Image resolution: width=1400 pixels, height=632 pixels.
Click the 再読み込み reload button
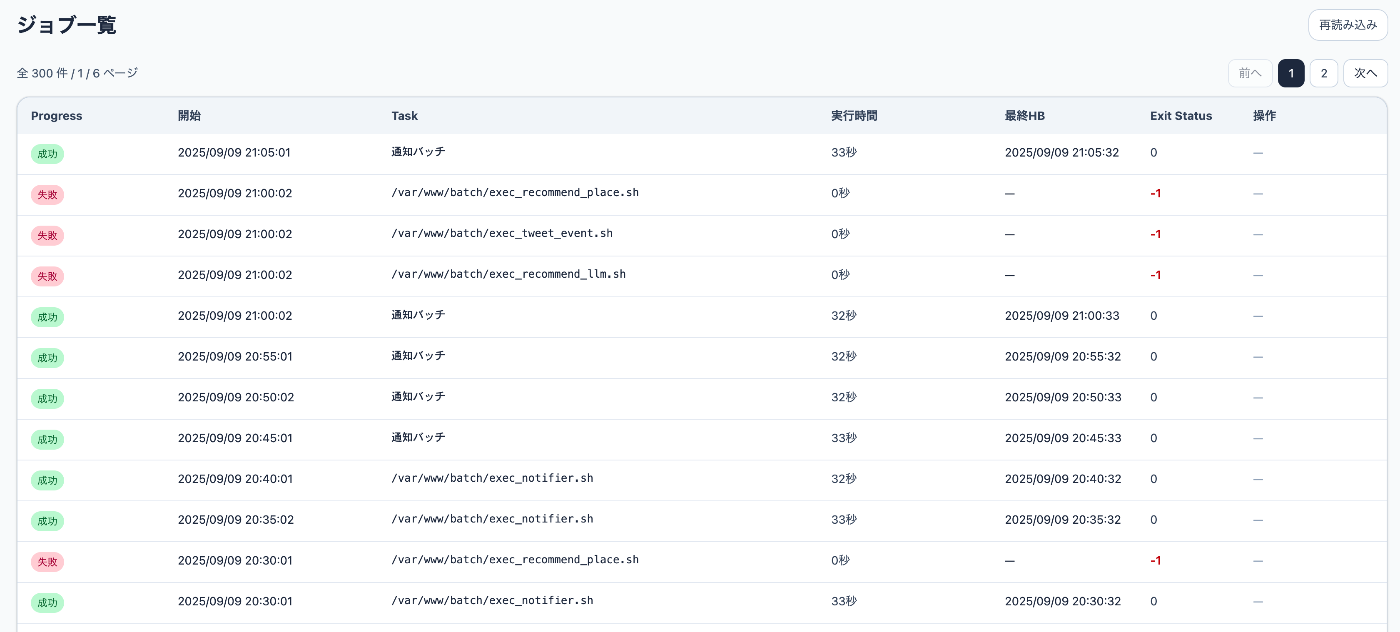click(1347, 25)
